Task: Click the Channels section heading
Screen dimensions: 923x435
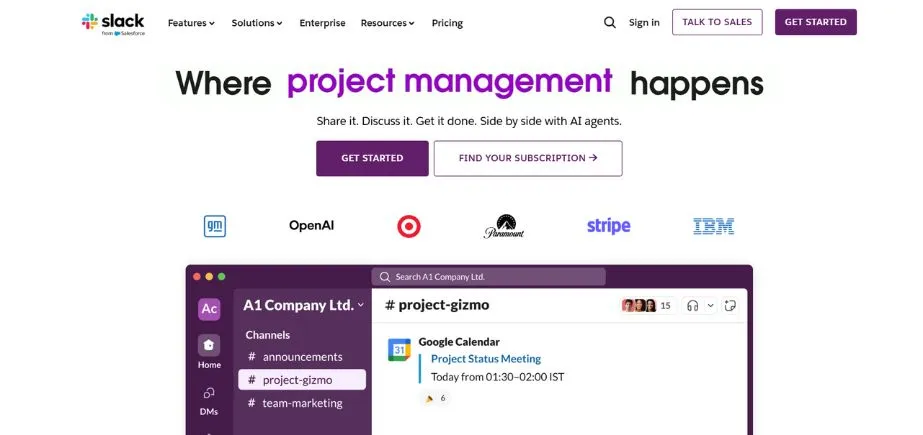Action: pos(267,335)
